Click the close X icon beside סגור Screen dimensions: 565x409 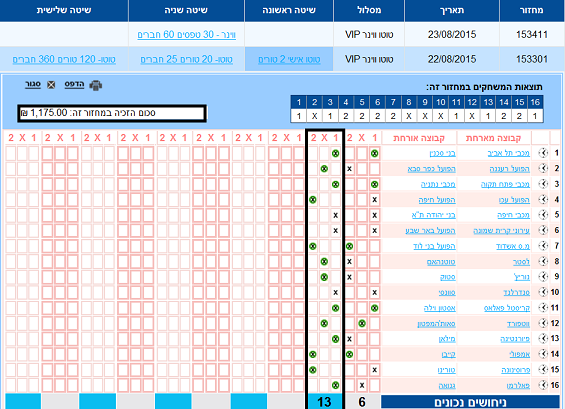coord(51,85)
